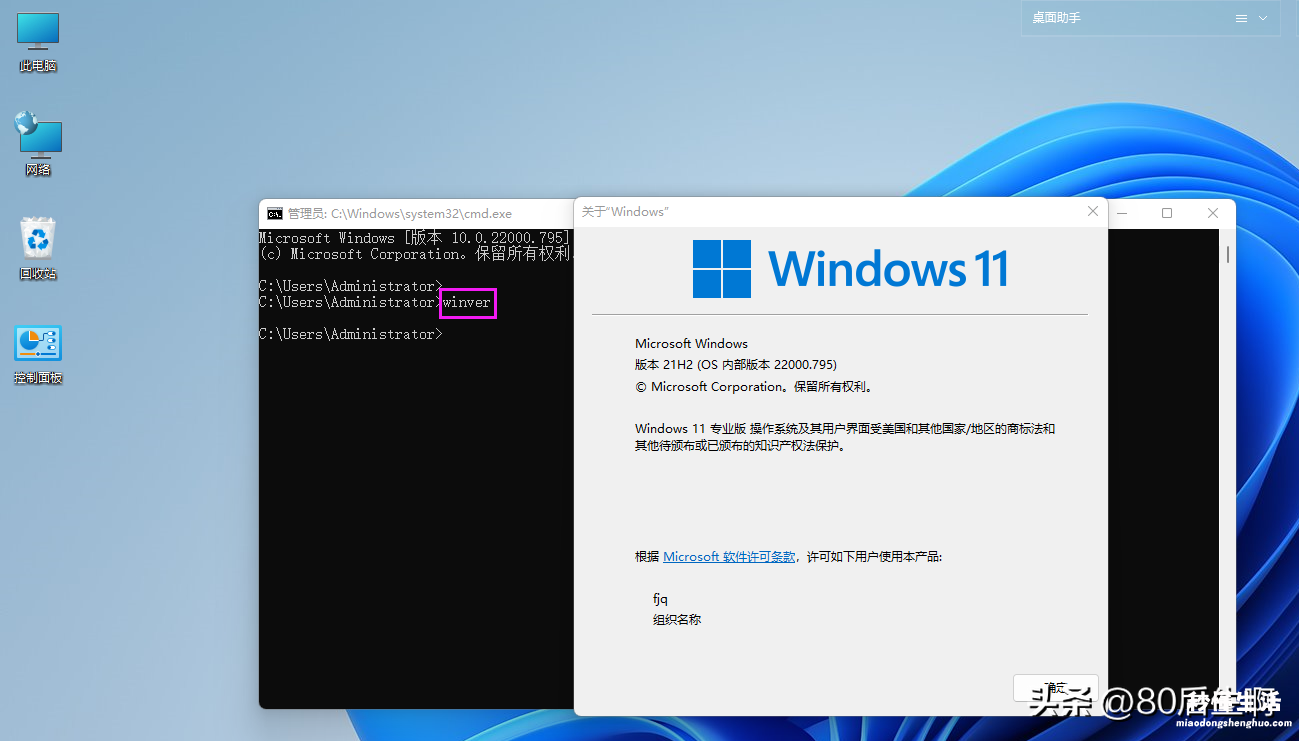This screenshot has width=1299, height=741.
Task: Open the 桌面助手 hamburger menu
Action: coord(1241,18)
